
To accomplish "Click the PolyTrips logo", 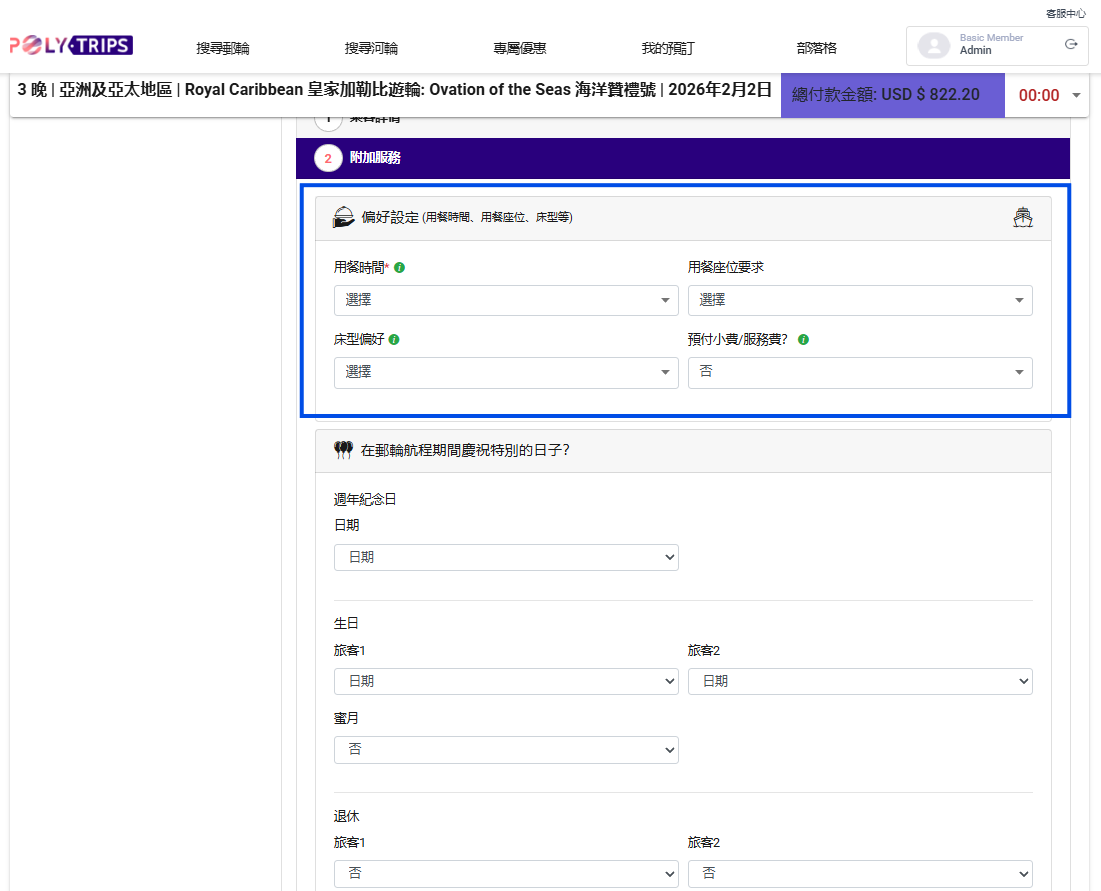I will click(71, 46).
